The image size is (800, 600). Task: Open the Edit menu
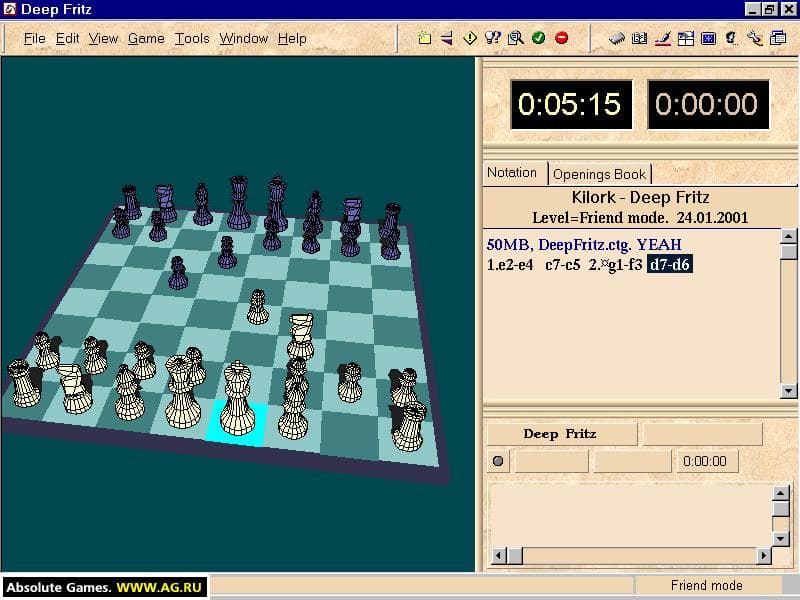click(67, 38)
